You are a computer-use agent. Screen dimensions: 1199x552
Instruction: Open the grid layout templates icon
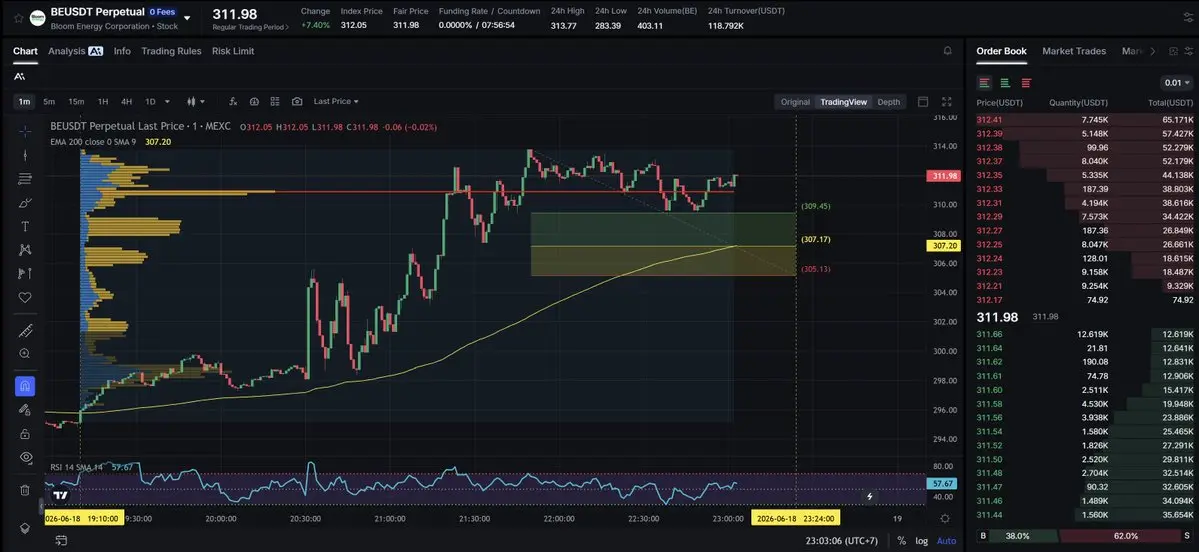click(275, 102)
